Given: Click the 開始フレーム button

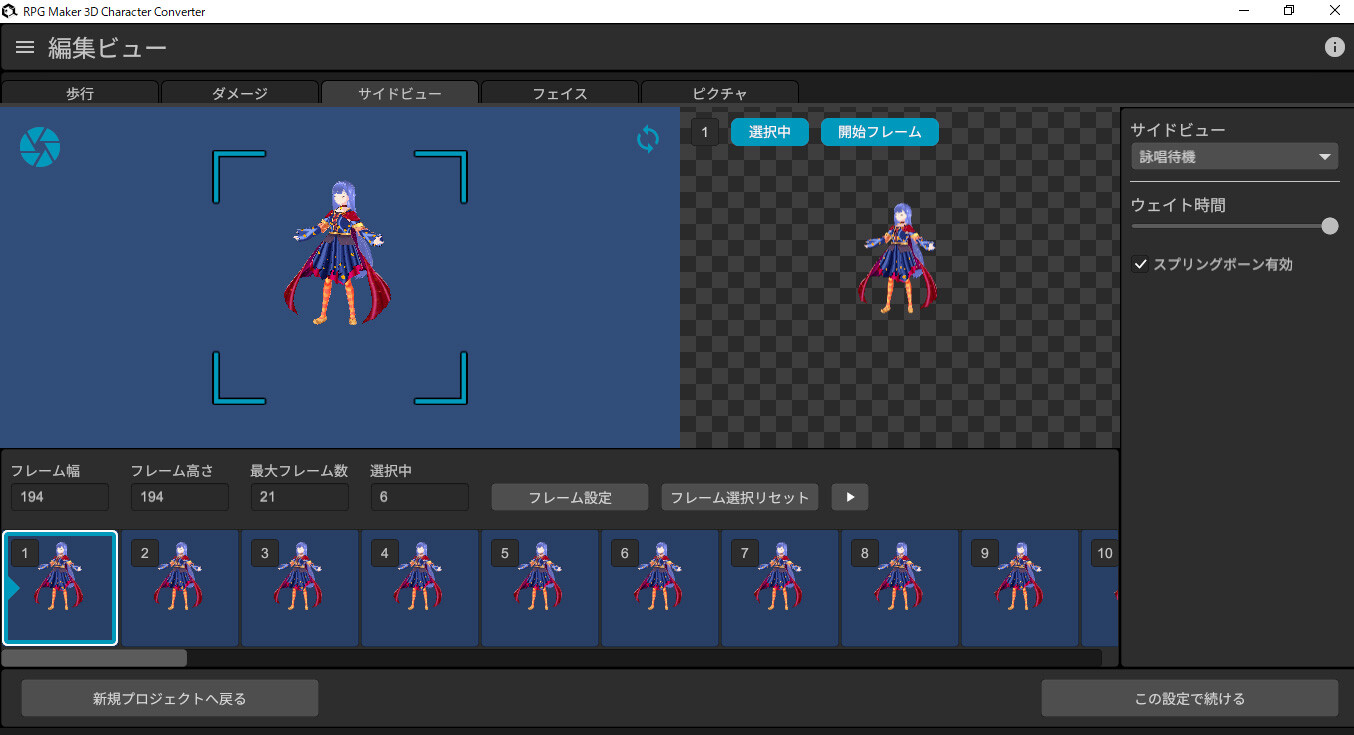Looking at the screenshot, I should coord(879,131).
